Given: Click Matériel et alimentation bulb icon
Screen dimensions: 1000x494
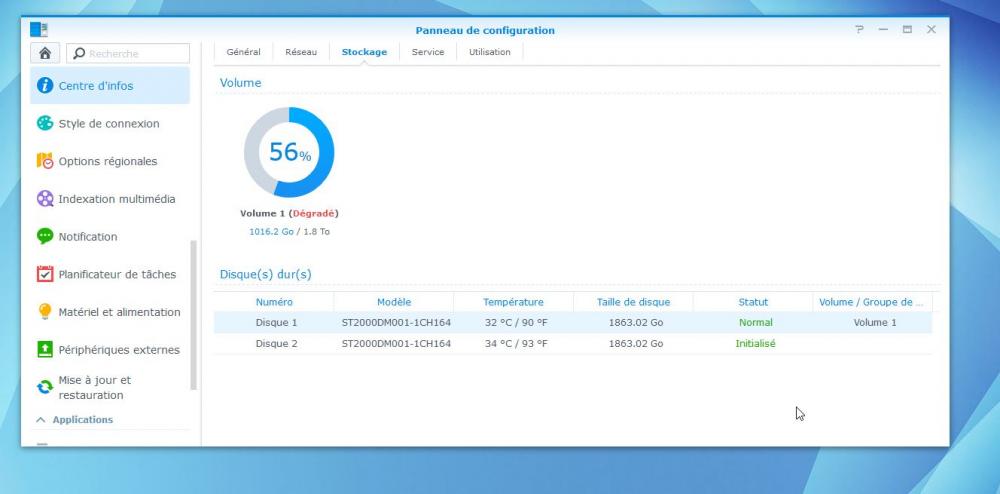Looking at the screenshot, I should [45, 312].
